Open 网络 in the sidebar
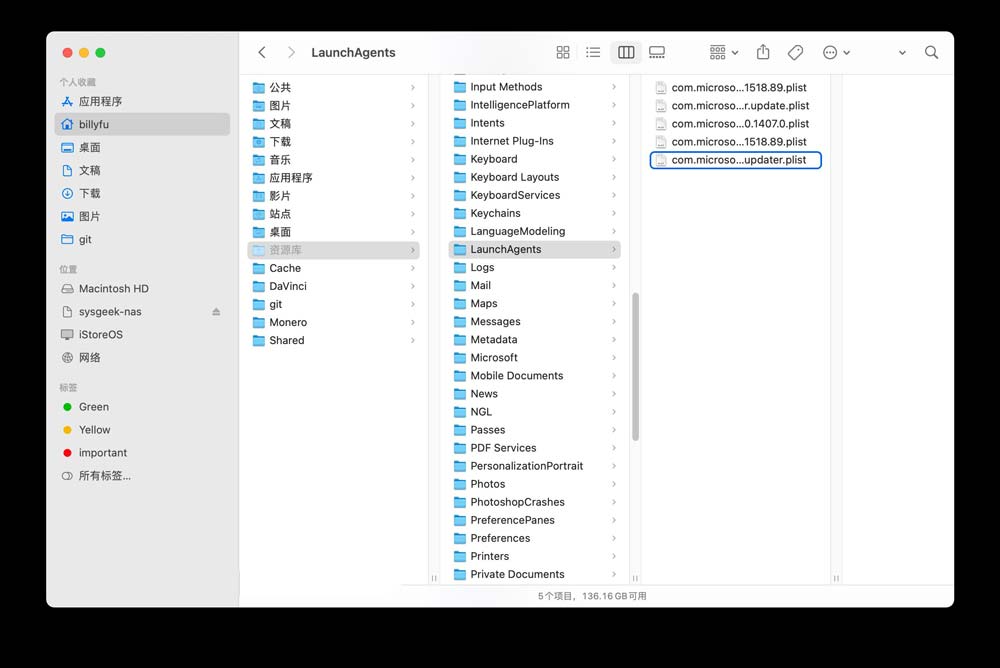 click(142, 357)
